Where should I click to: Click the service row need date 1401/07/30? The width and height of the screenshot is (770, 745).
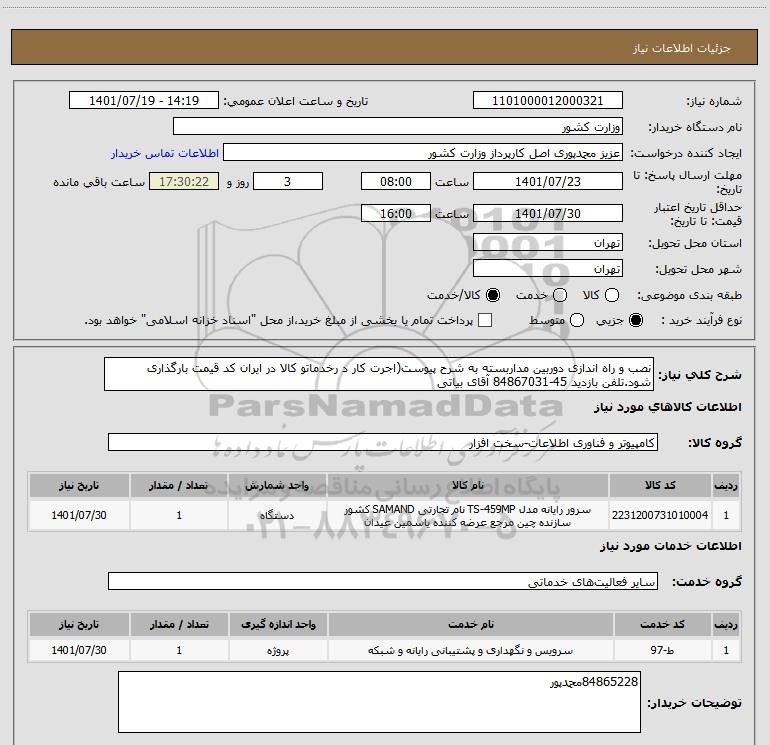tap(79, 650)
